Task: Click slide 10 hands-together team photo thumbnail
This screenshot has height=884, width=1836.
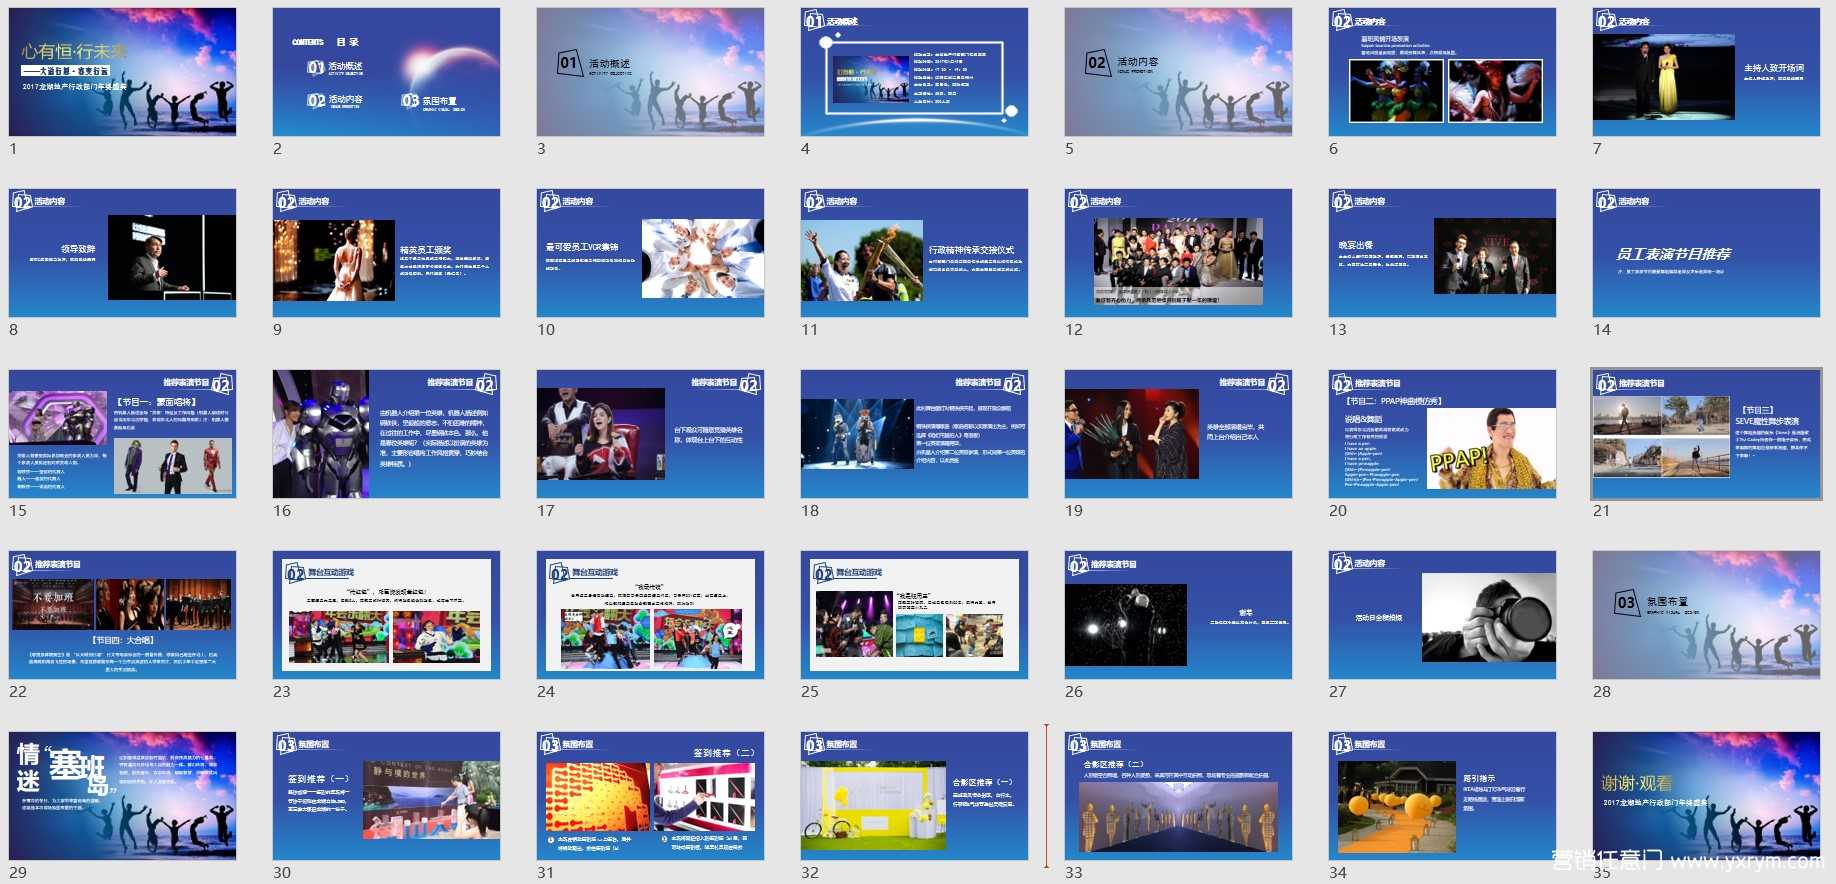Action: tap(651, 253)
